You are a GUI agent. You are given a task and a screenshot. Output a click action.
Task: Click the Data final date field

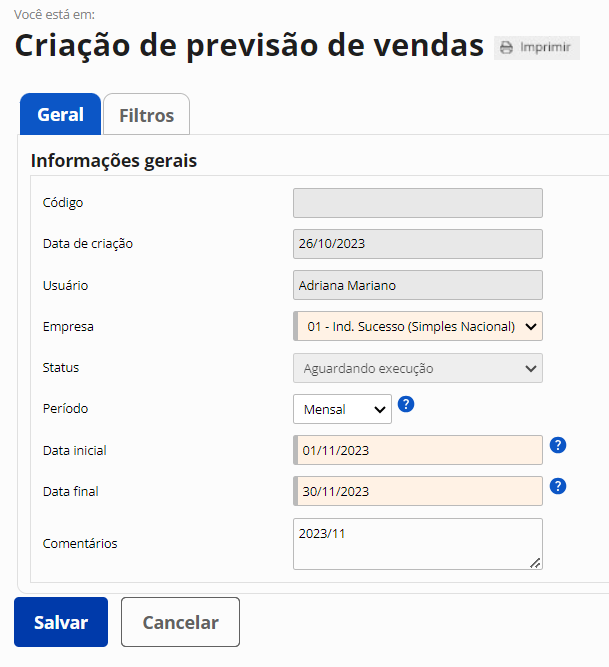point(418,491)
